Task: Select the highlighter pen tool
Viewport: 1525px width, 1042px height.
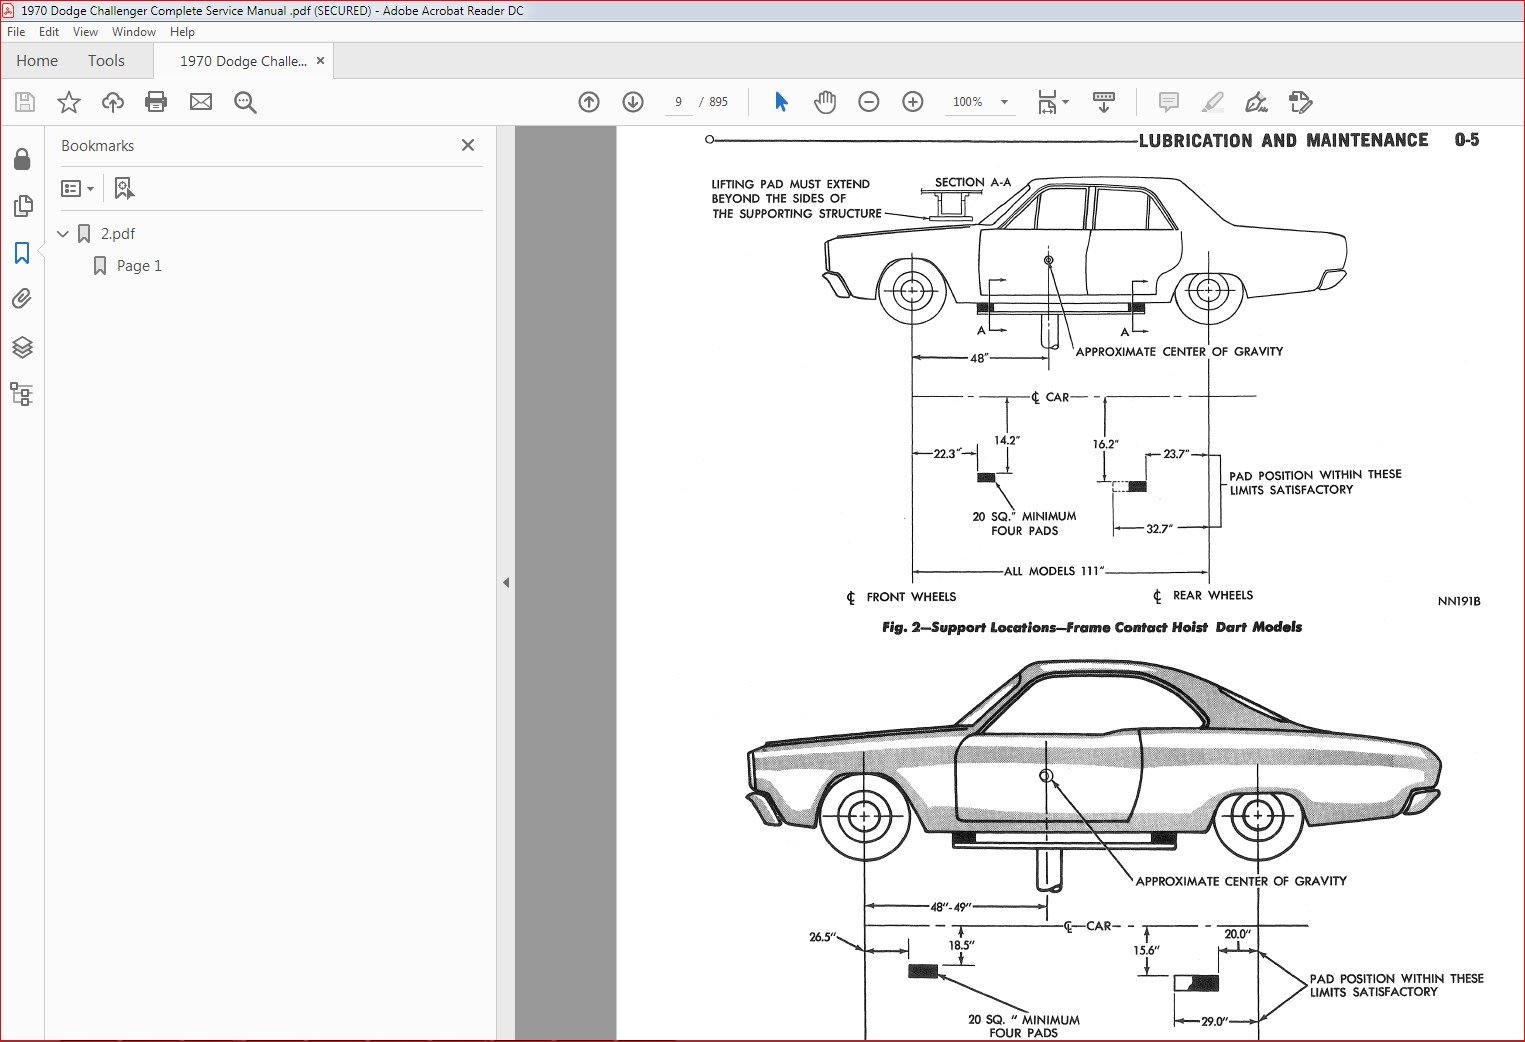Action: coord(1212,102)
